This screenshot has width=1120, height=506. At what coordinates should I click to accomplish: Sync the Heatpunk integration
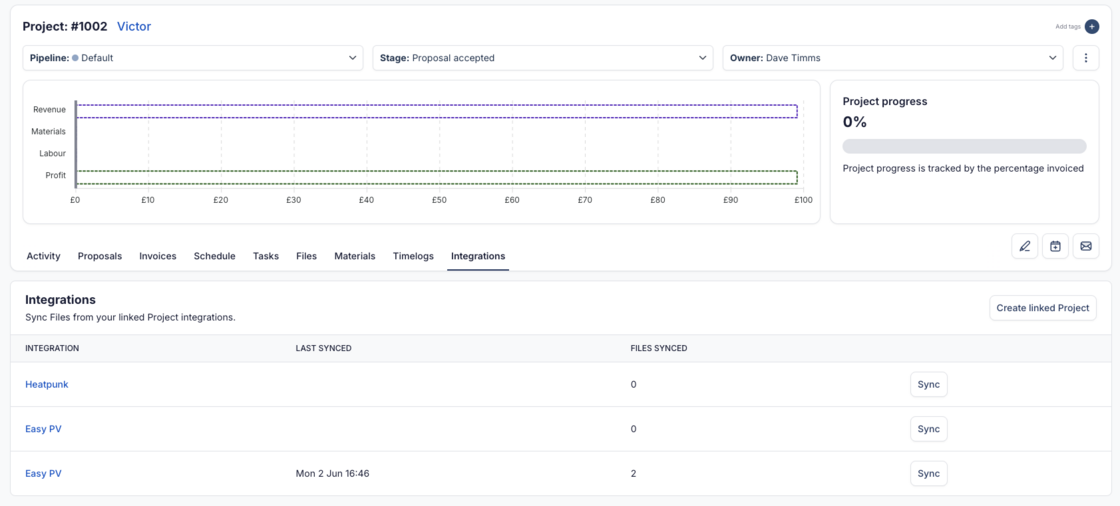click(928, 385)
